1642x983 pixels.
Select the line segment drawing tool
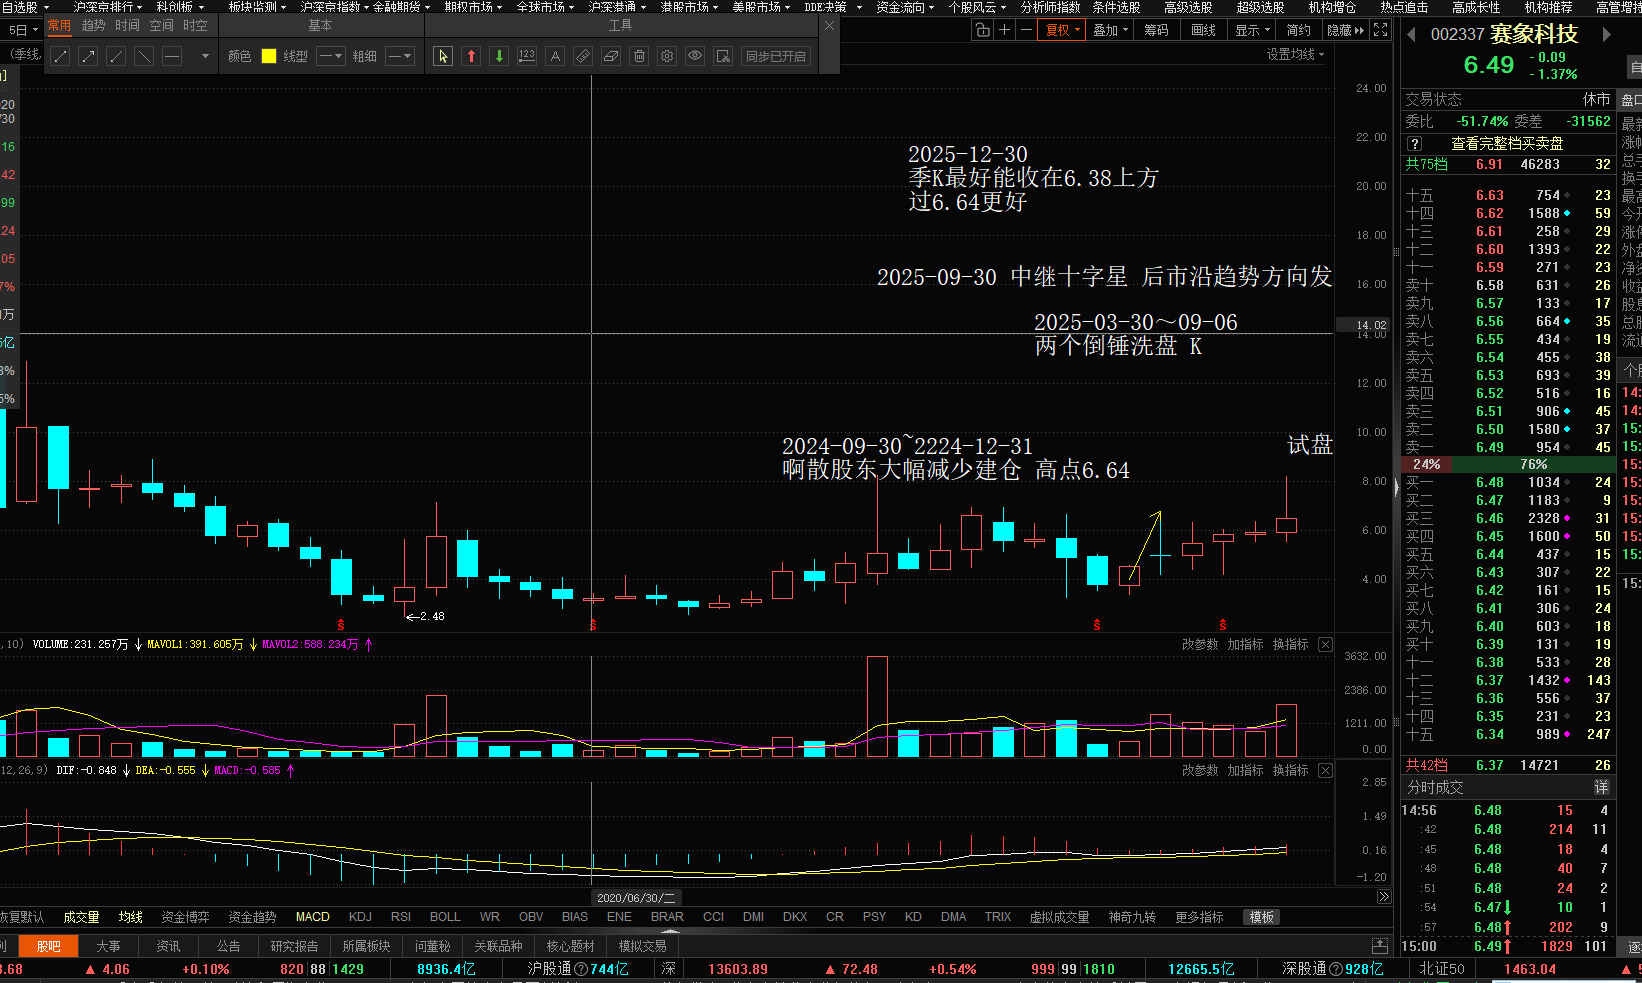(x=60, y=56)
